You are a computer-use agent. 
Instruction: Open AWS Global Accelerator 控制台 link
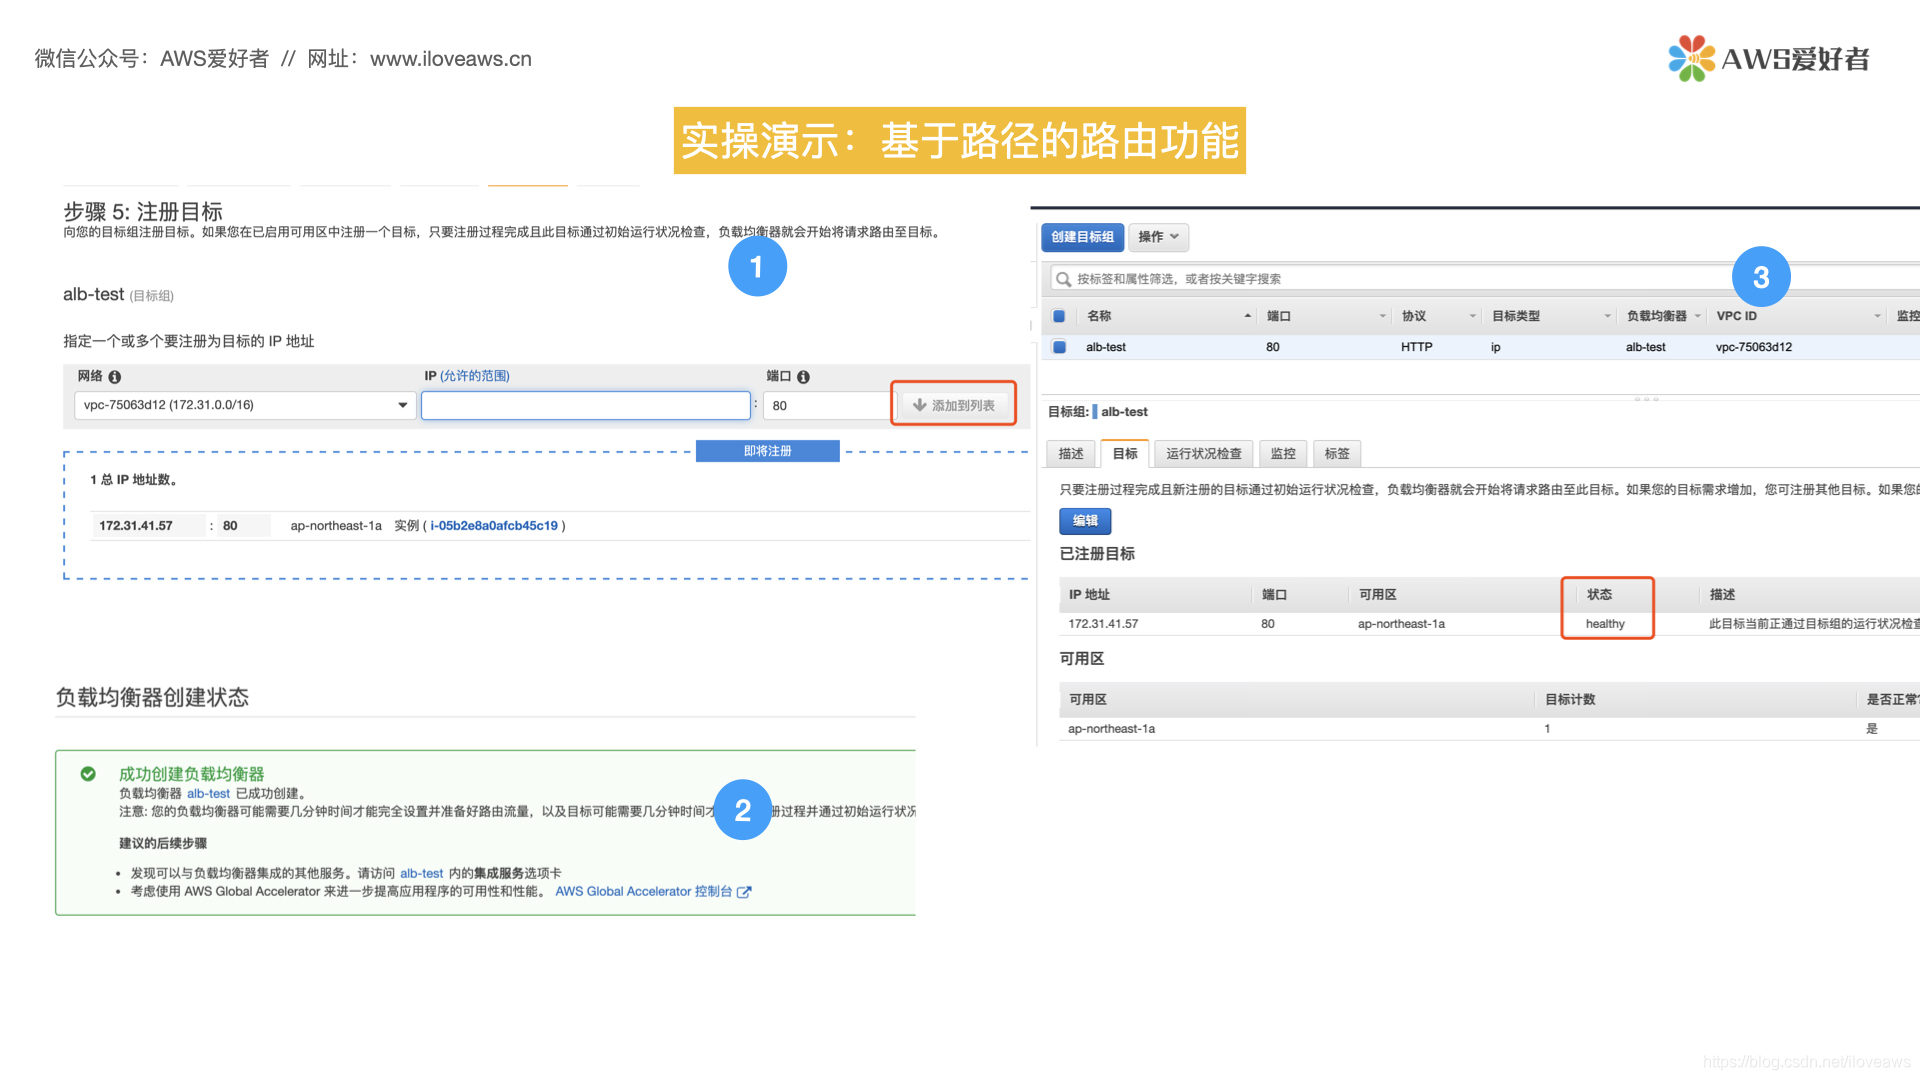point(644,892)
